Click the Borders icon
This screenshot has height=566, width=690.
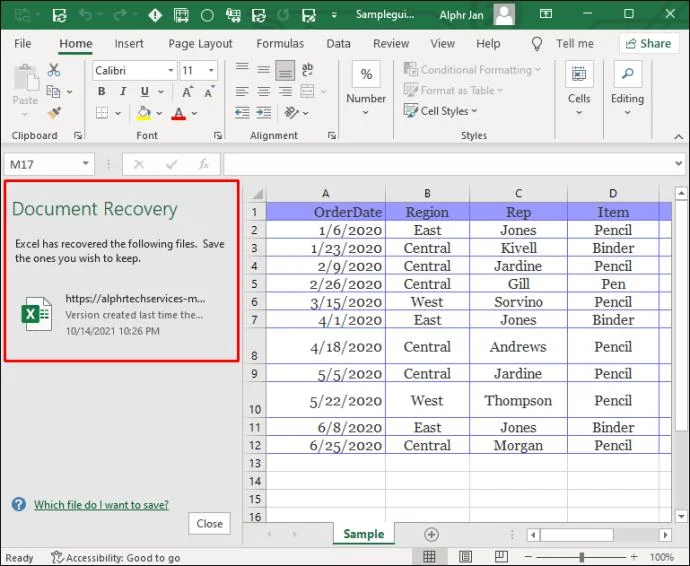coord(102,113)
